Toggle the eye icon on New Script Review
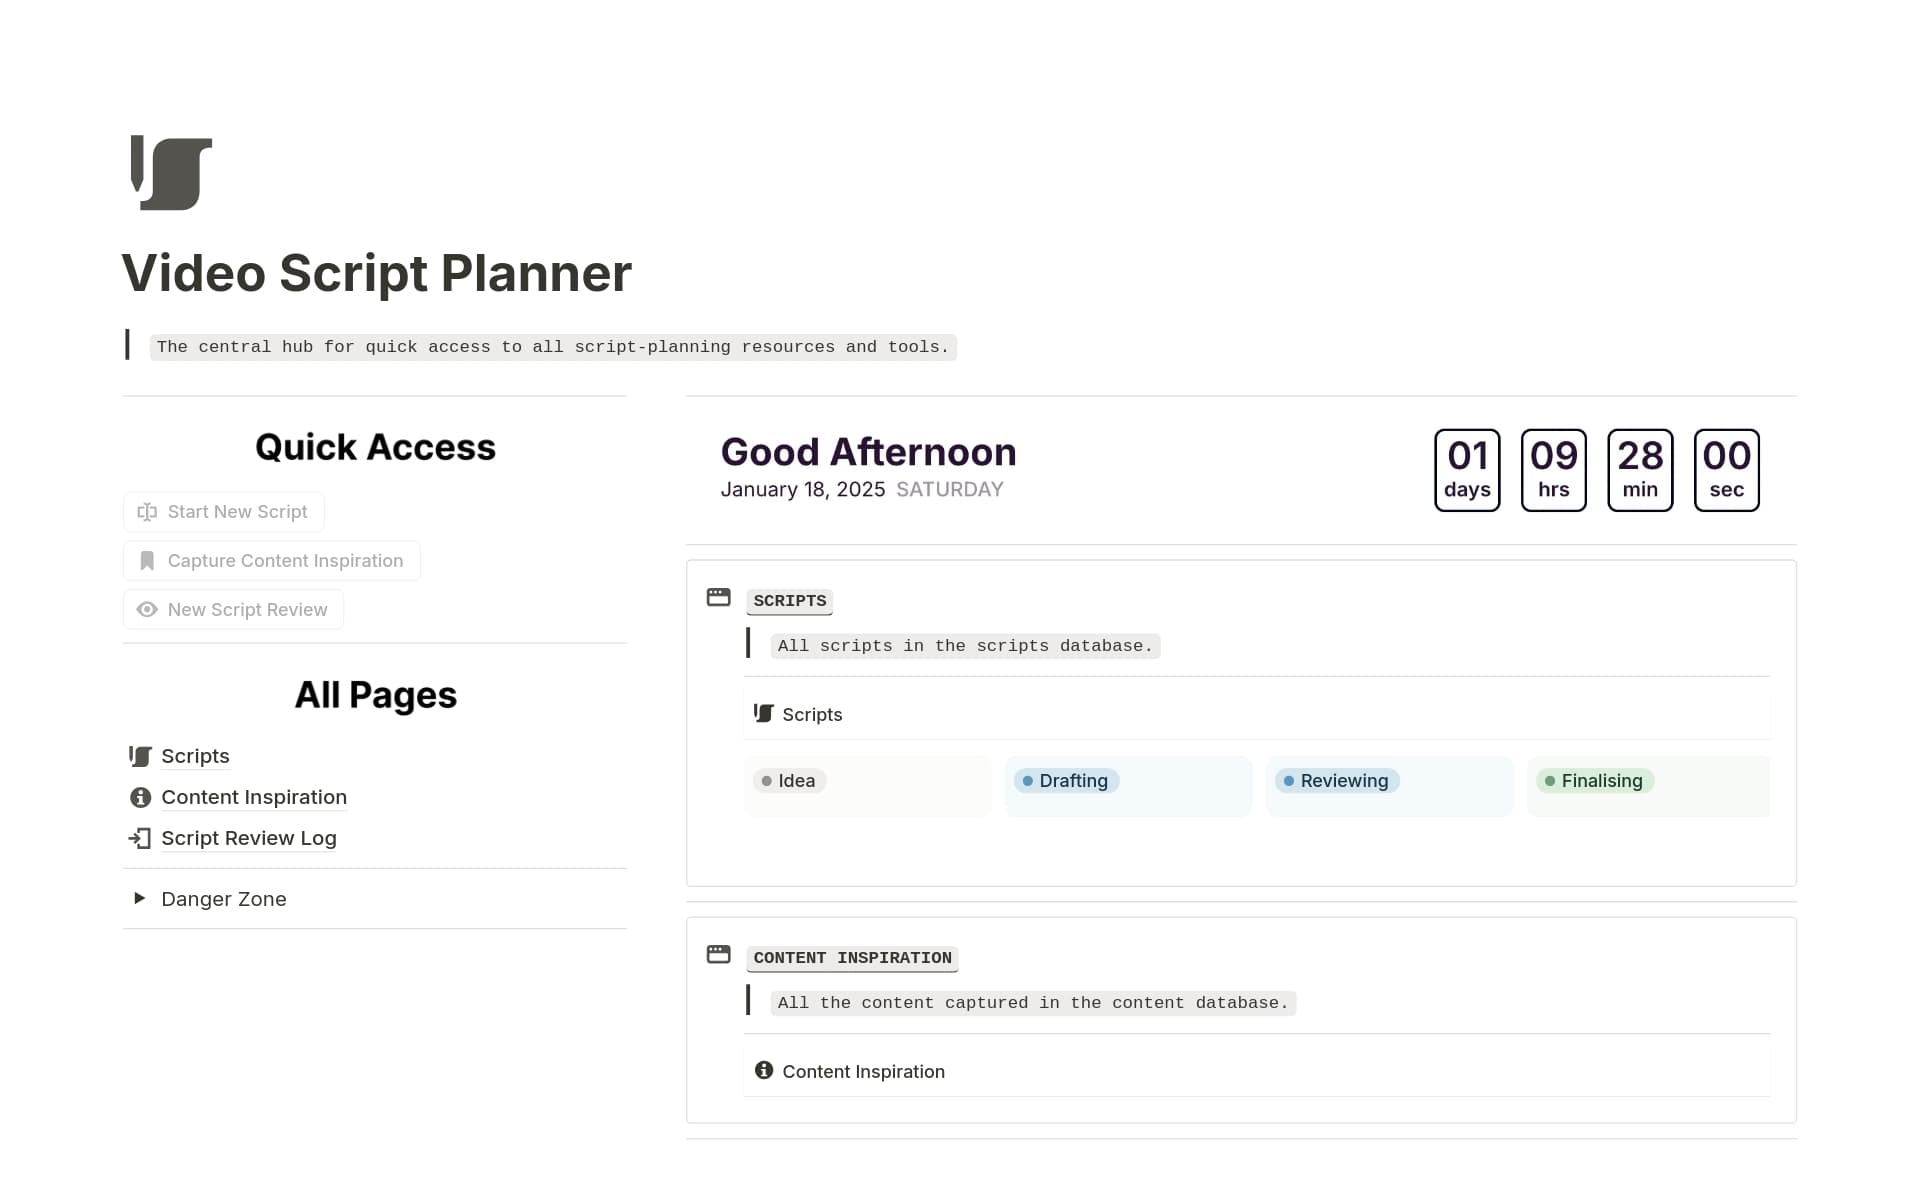The image size is (1920, 1199). (x=146, y=609)
